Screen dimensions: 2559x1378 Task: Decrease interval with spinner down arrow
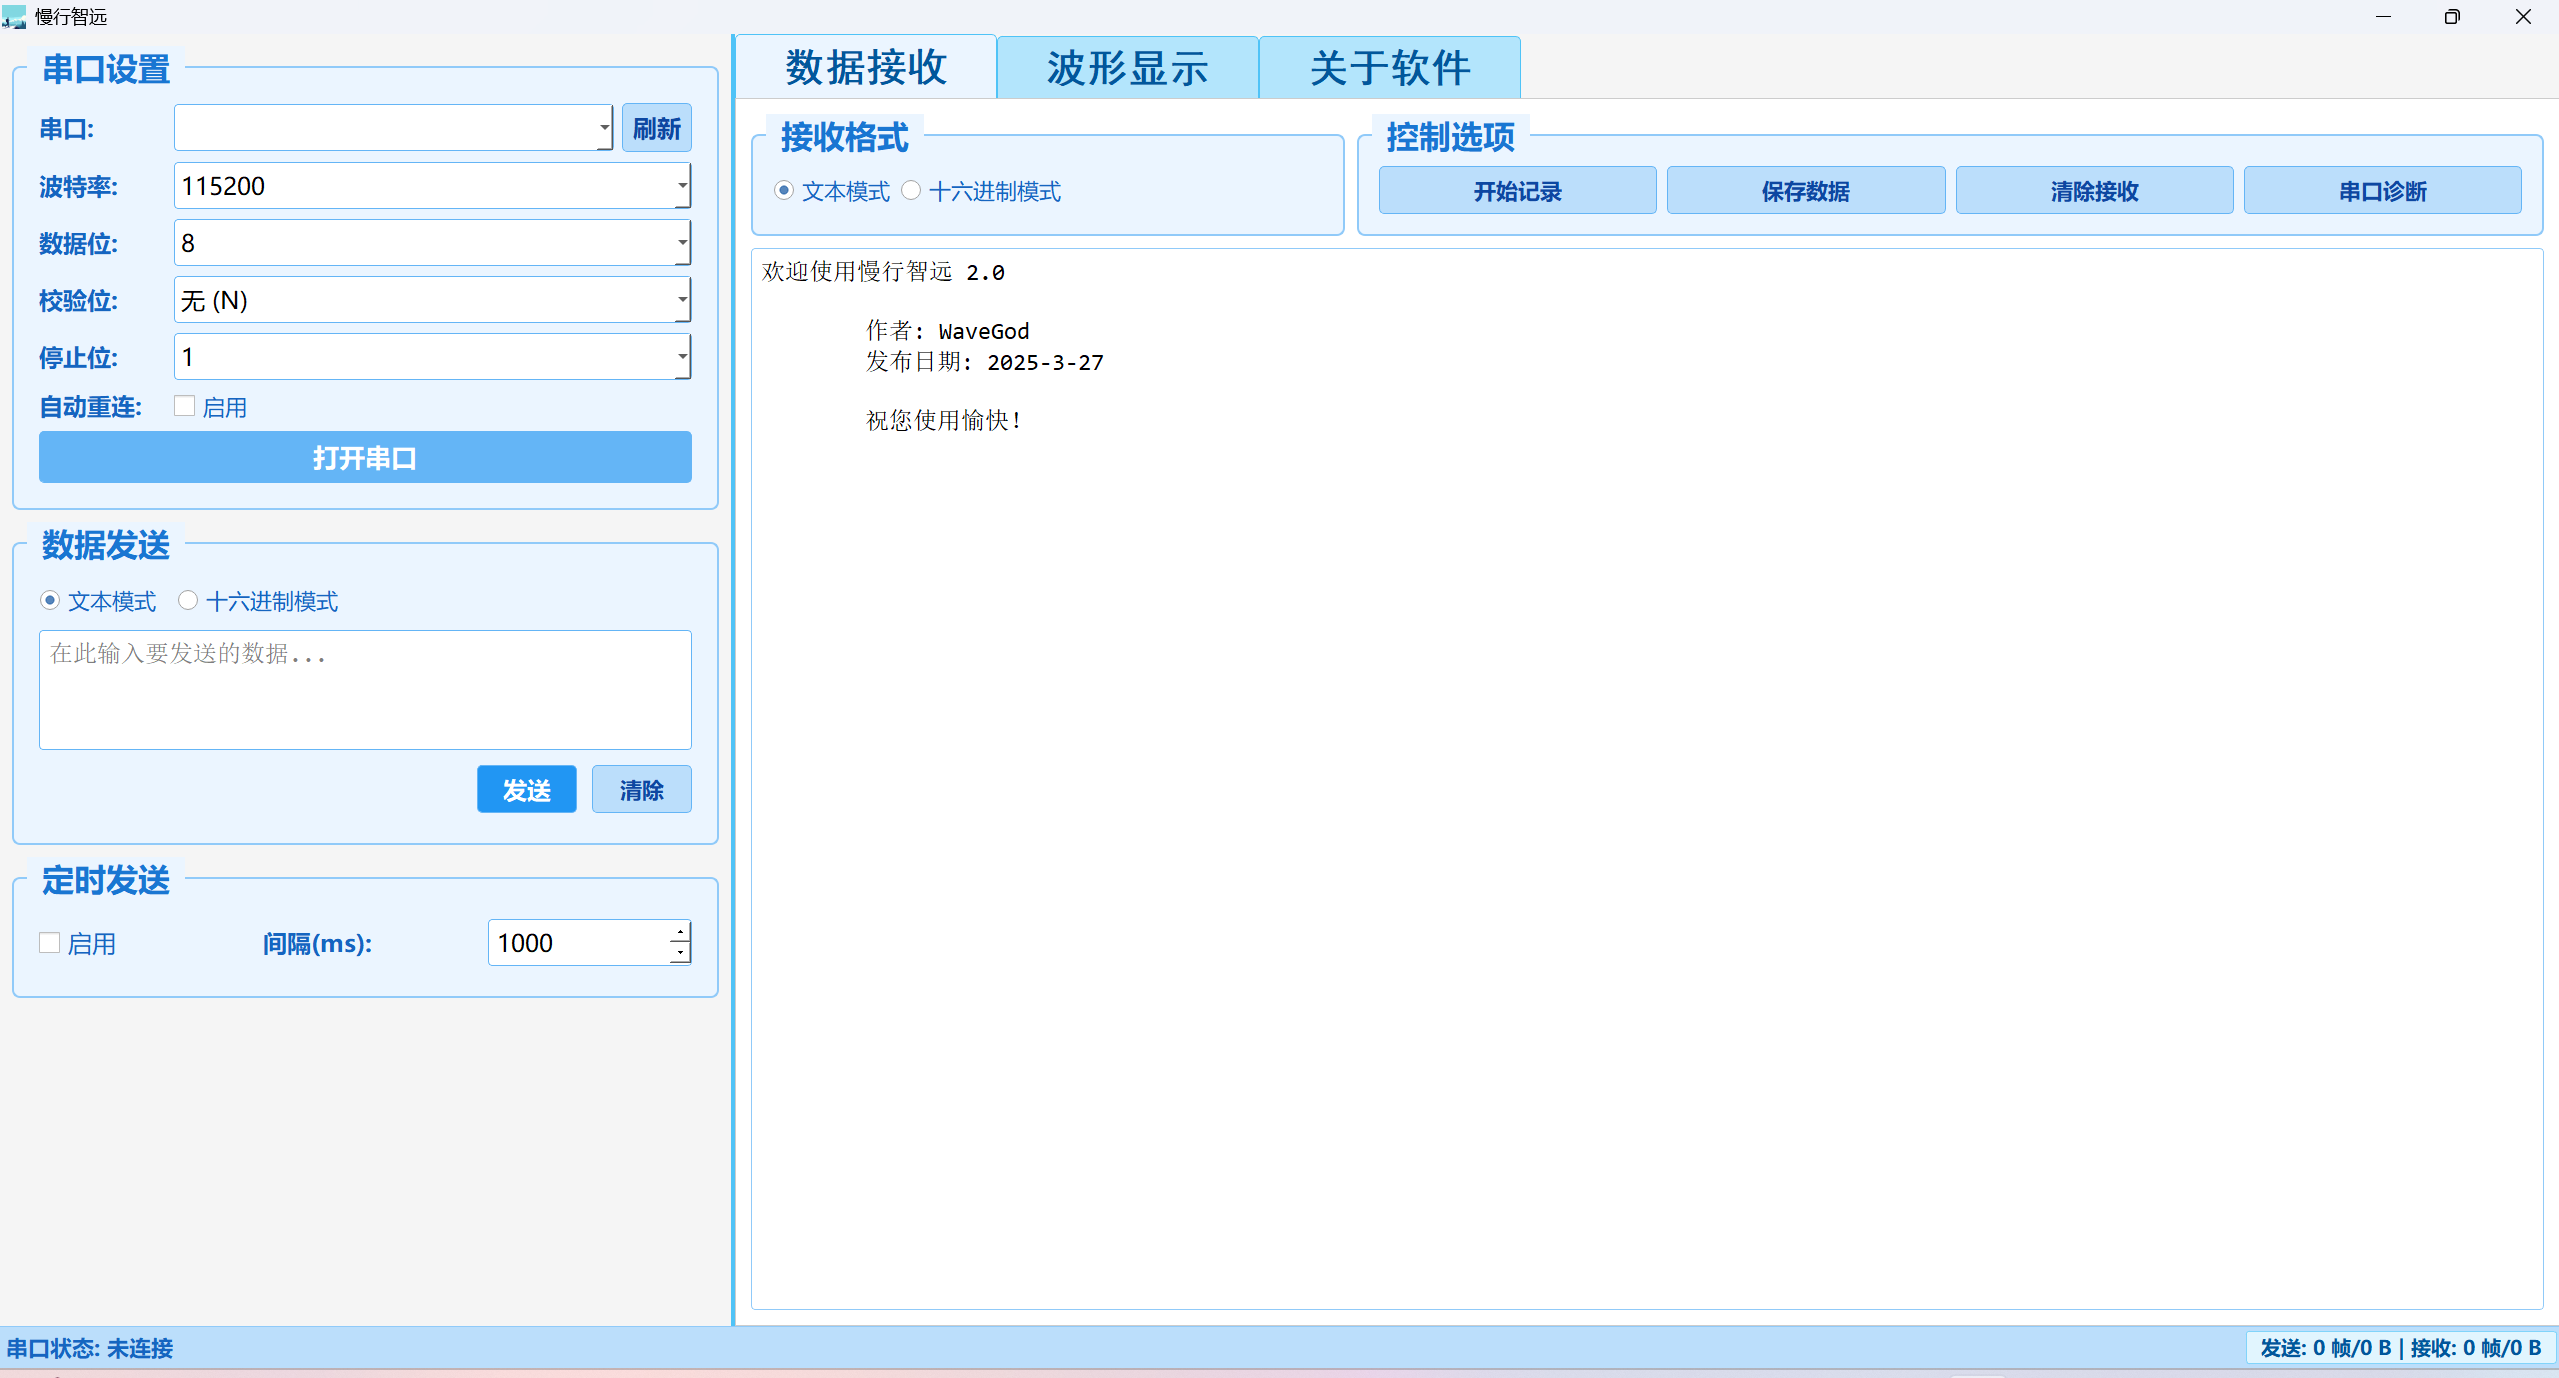tap(680, 953)
